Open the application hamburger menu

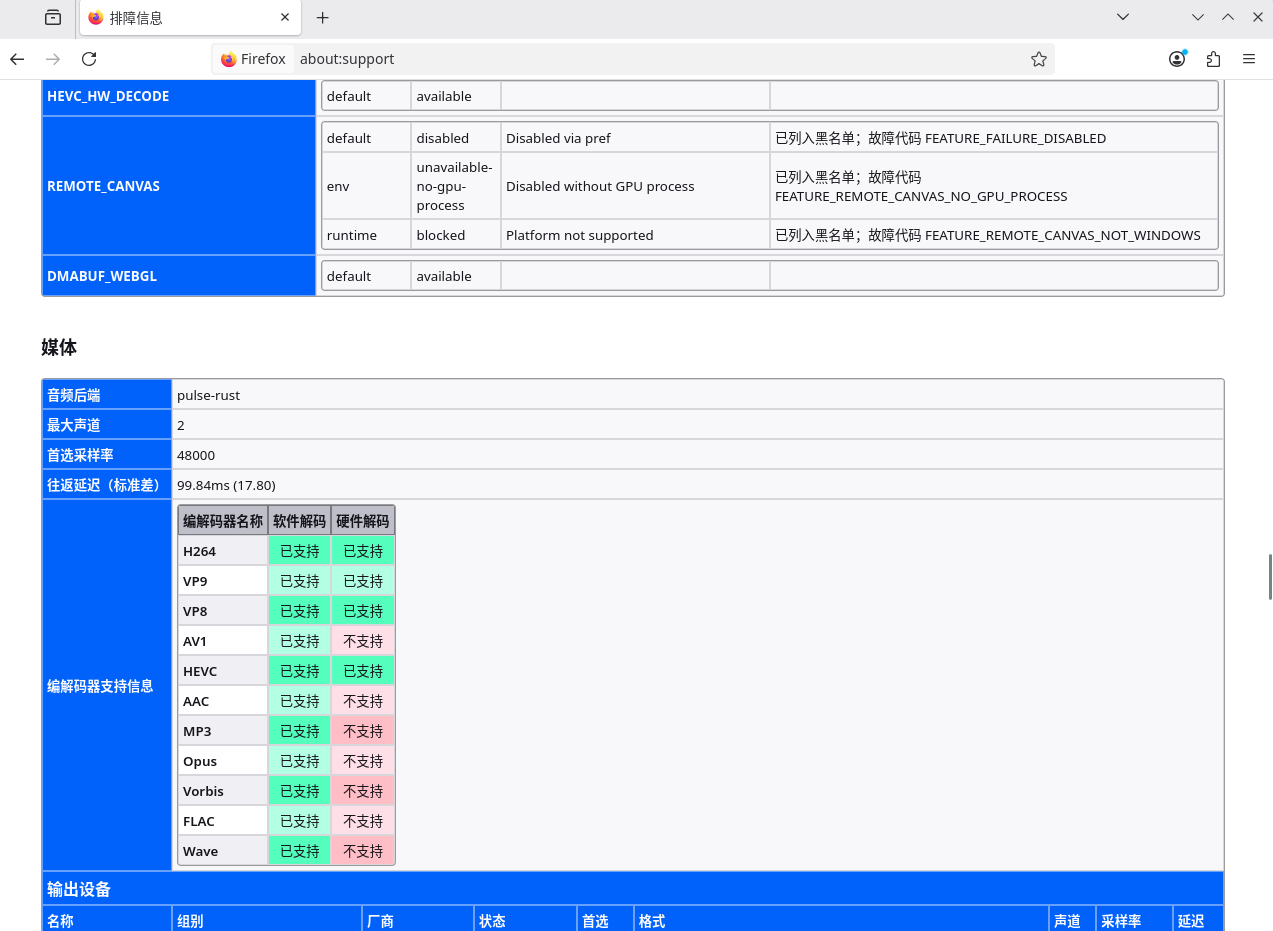tap(1249, 59)
